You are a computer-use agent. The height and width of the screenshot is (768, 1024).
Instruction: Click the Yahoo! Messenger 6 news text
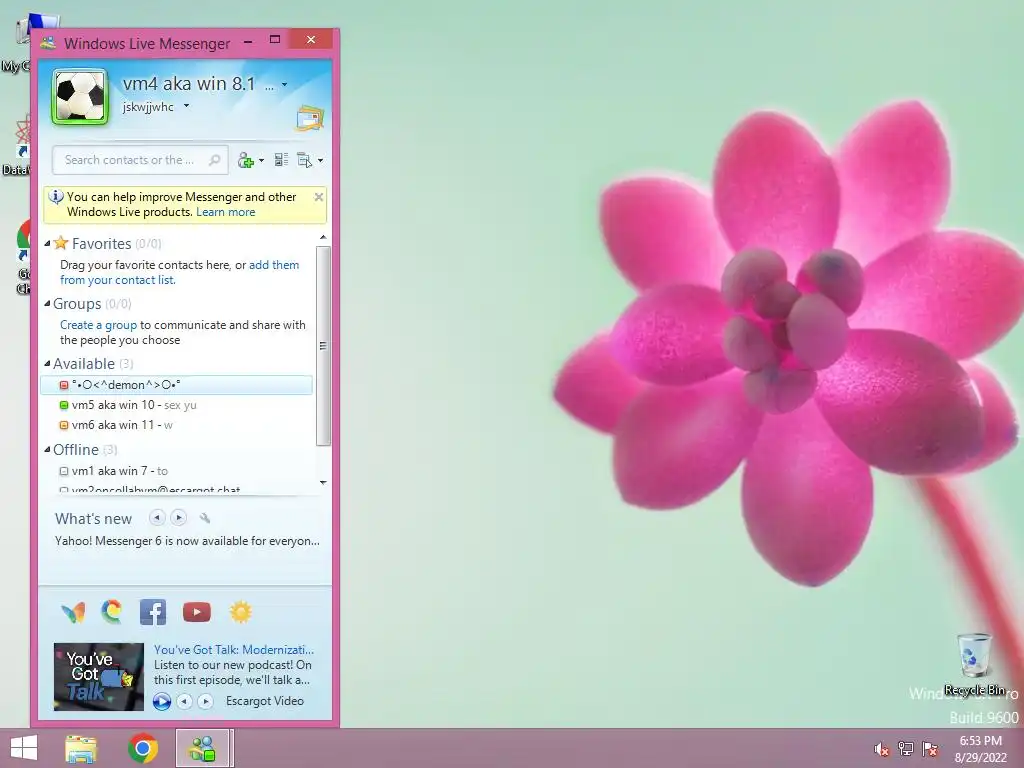[187, 541]
